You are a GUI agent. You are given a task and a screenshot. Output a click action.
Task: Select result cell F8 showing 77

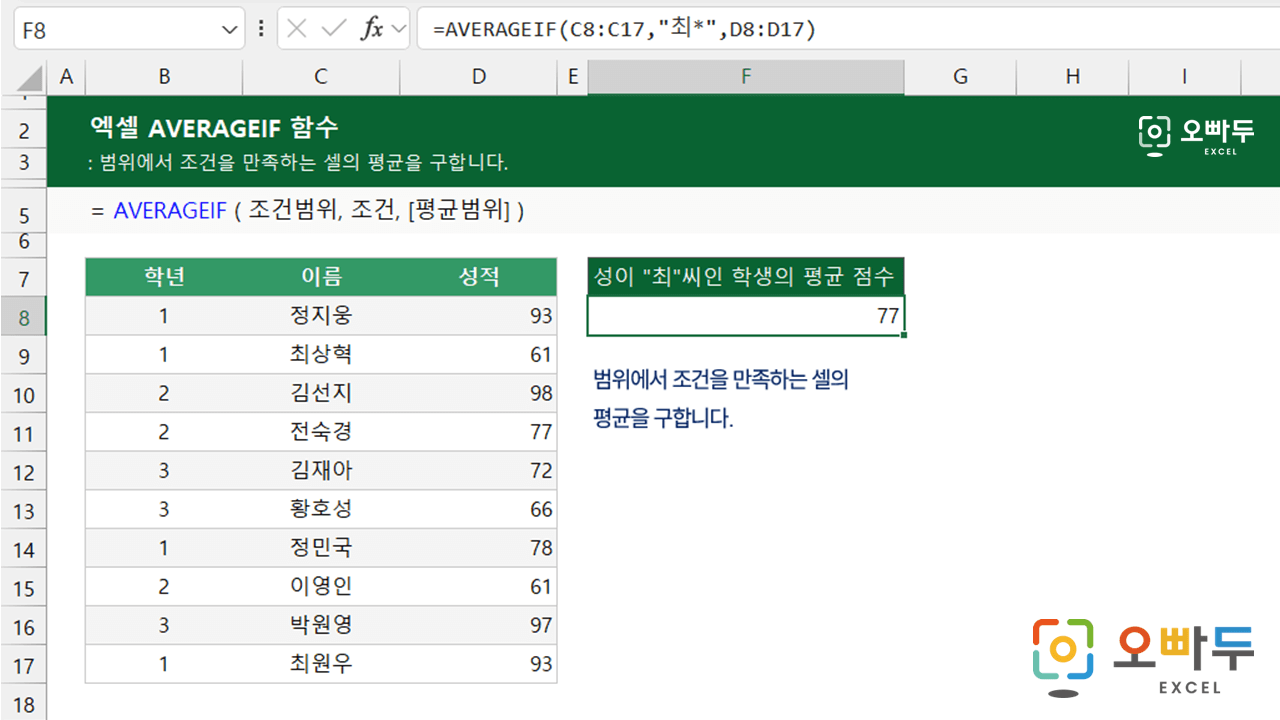coord(745,317)
